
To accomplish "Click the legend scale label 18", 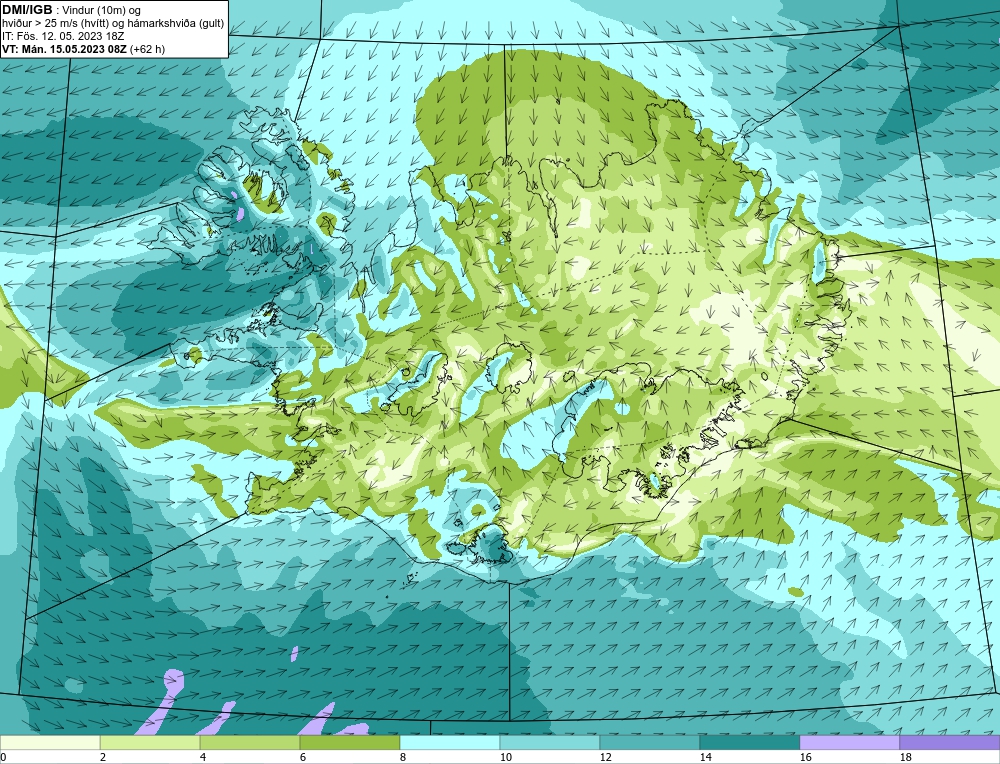I will [906, 758].
